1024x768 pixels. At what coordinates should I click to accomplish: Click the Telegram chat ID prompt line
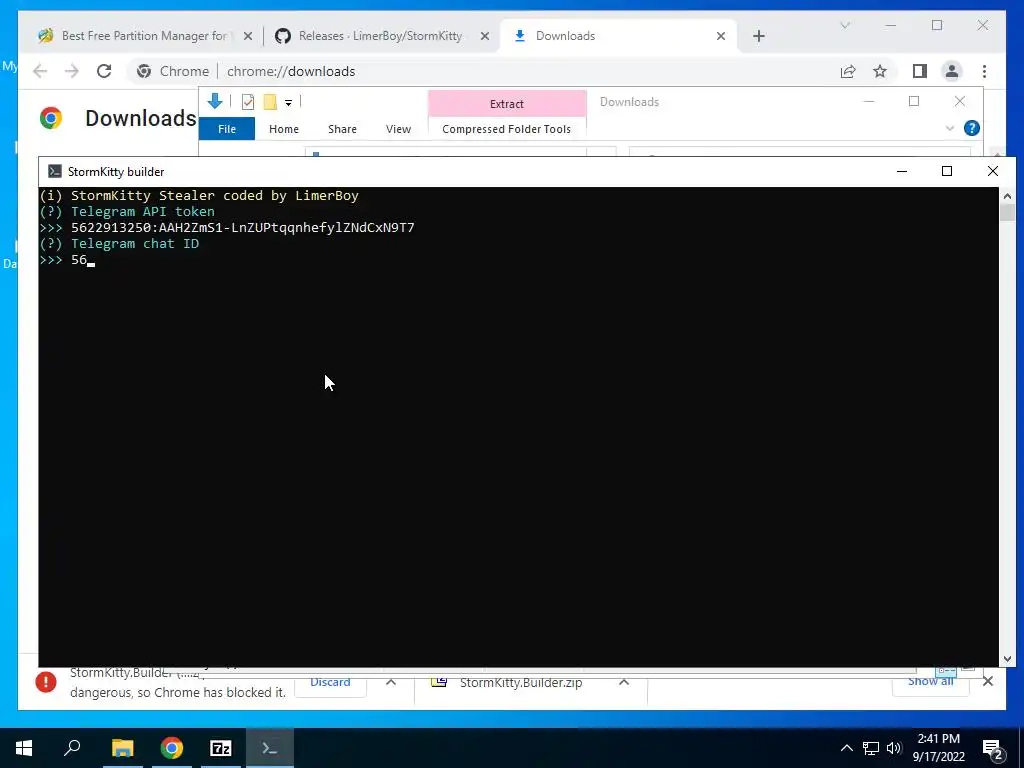[119, 244]
